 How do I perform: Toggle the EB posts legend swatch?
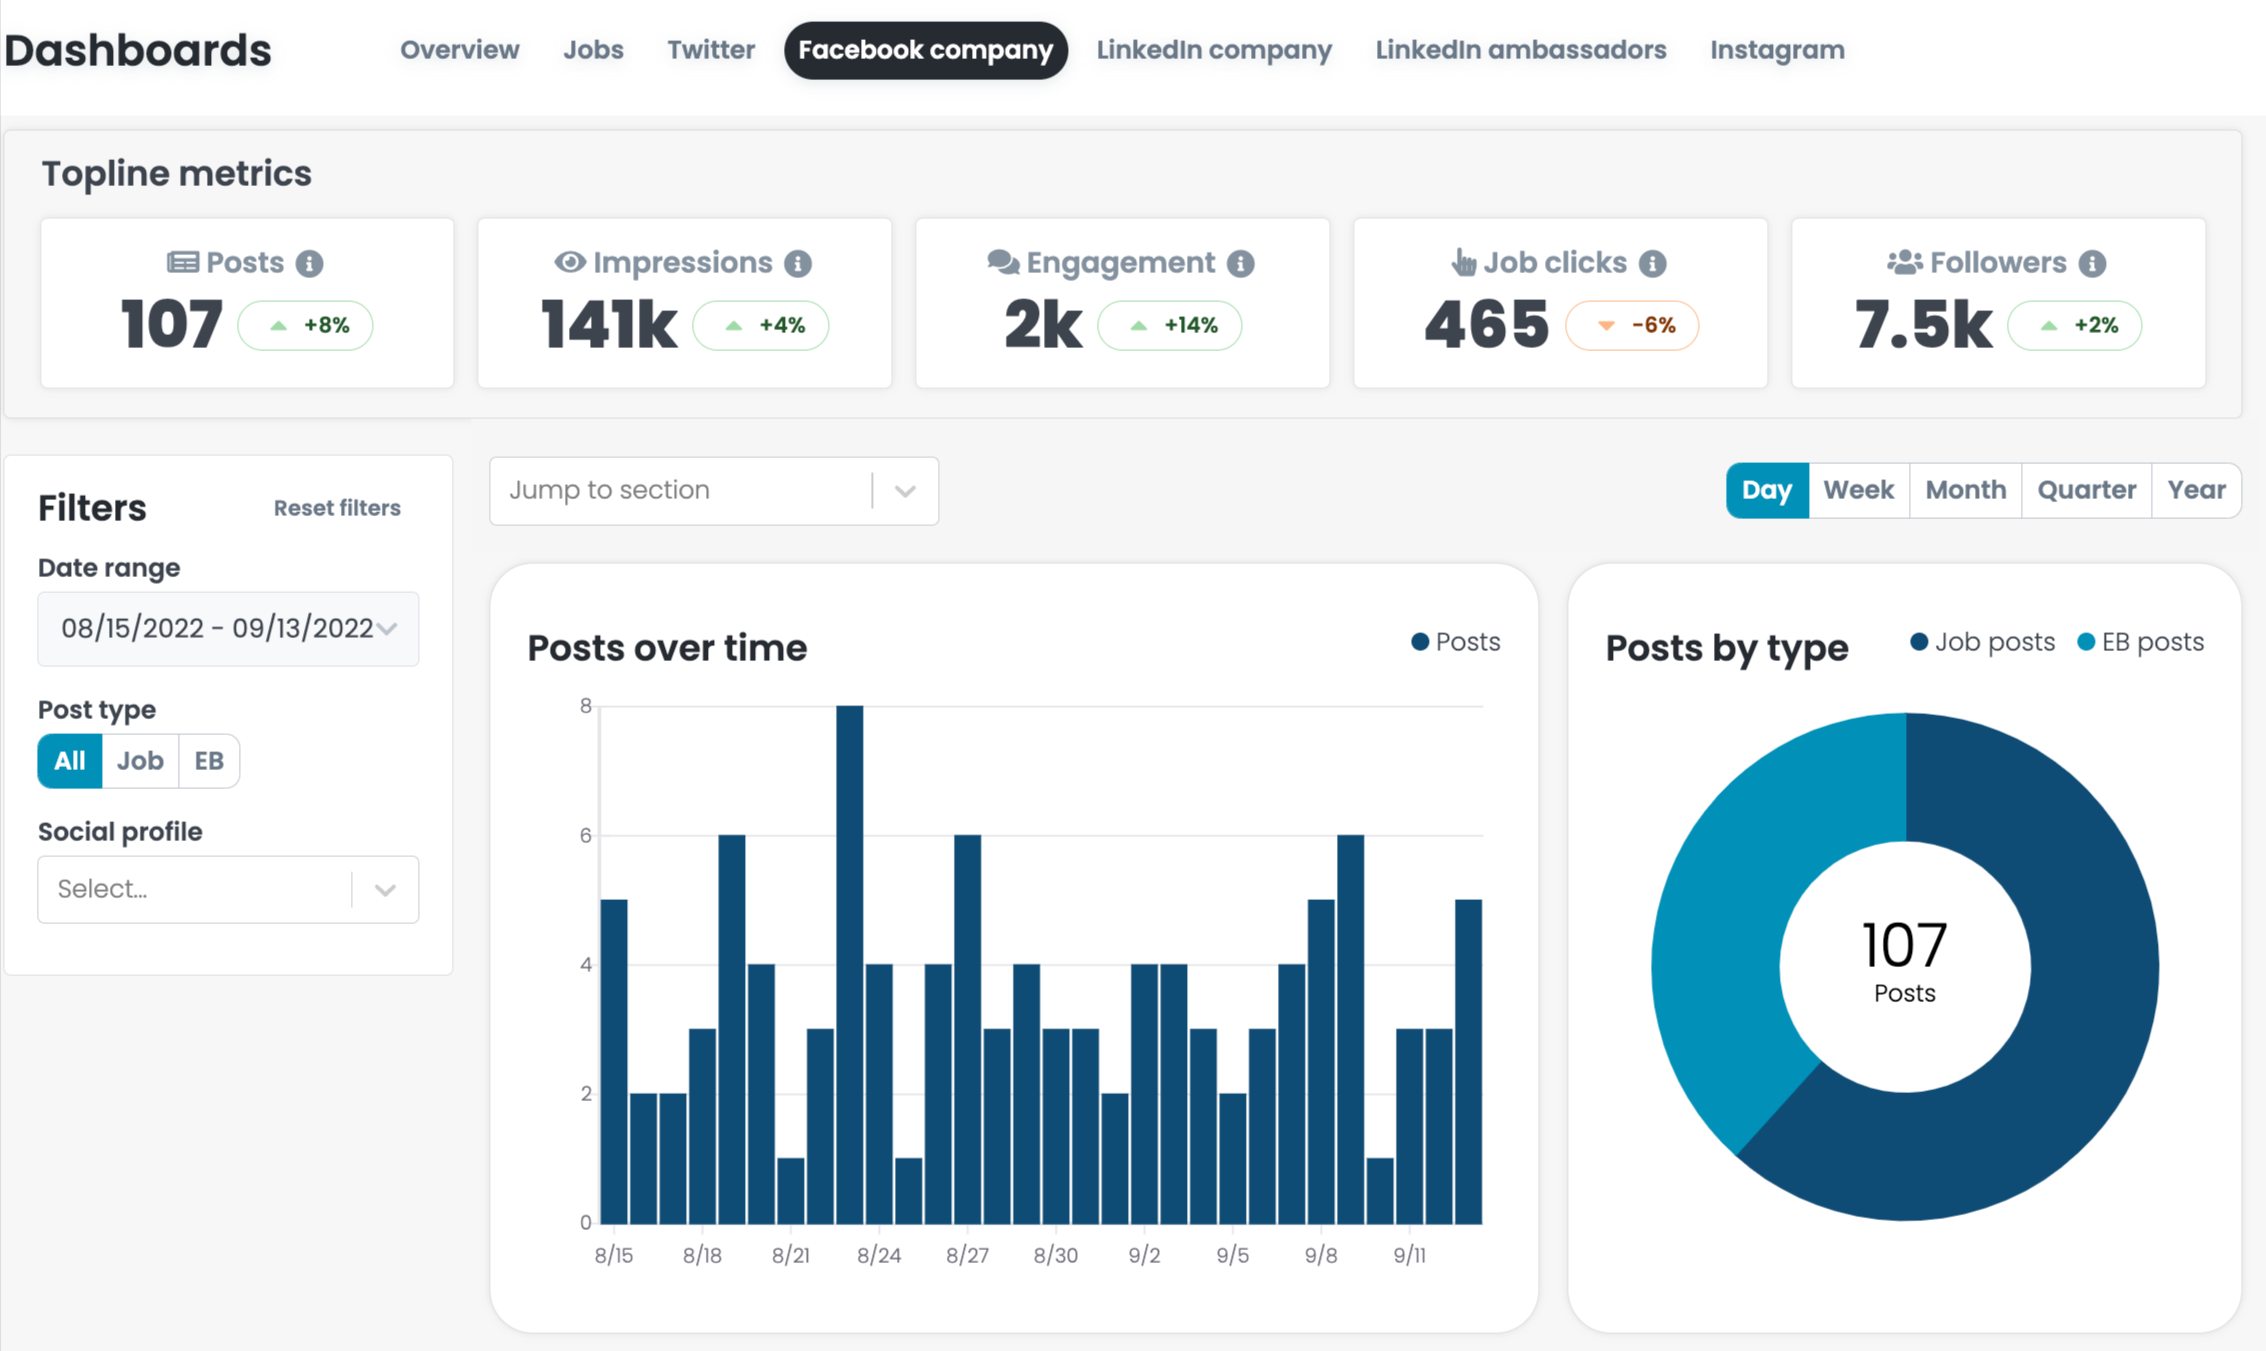pos(2085,642)
